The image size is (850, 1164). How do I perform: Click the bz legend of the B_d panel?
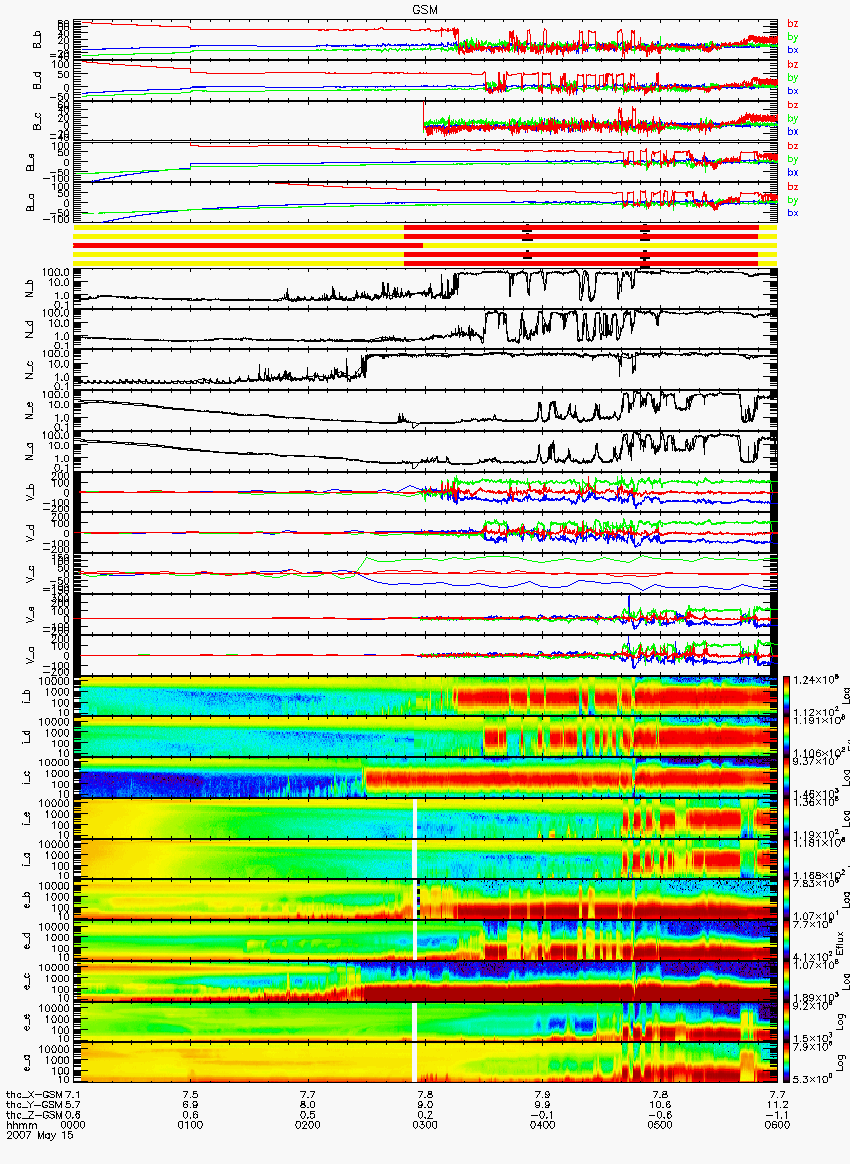793,65
